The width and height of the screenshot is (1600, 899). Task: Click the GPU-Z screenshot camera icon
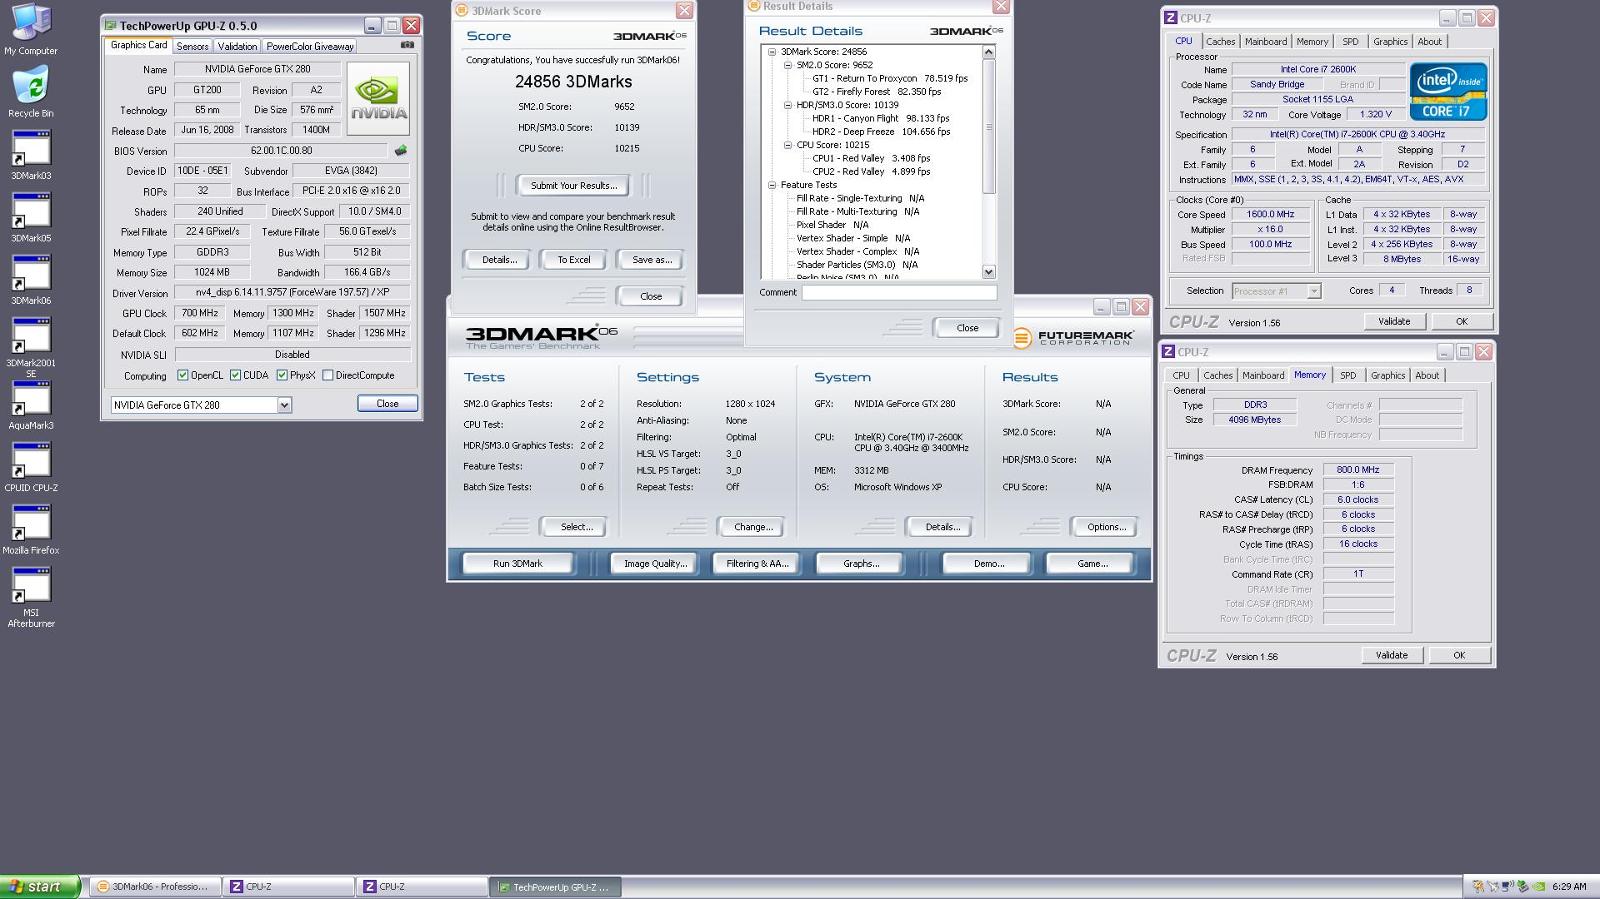(x=407, y=45)
